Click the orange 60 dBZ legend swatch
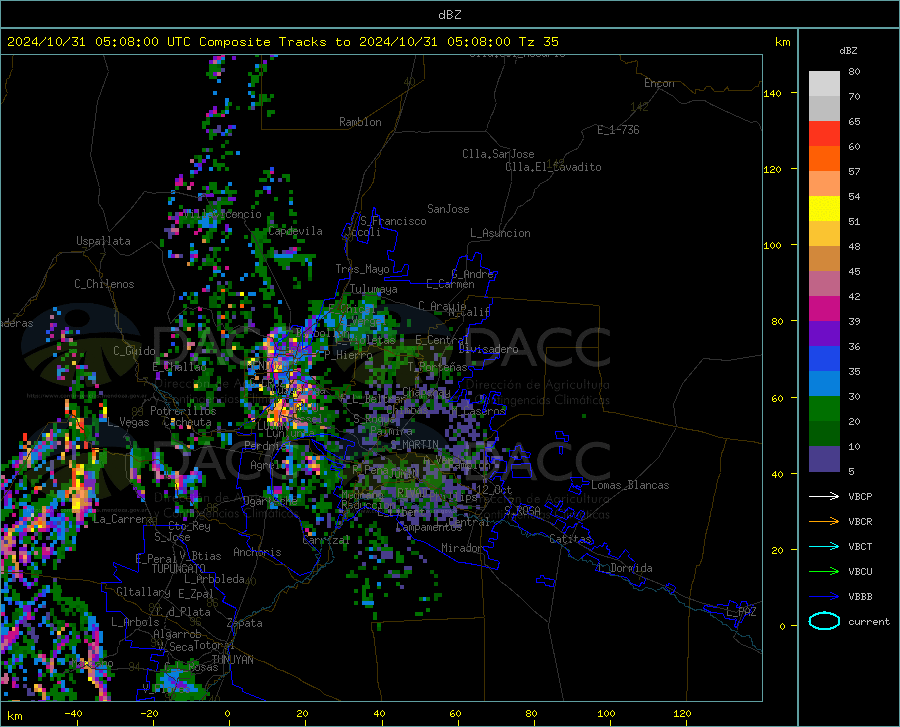The height and width of the screenshot is (727, 900). [x=824, y=158]
